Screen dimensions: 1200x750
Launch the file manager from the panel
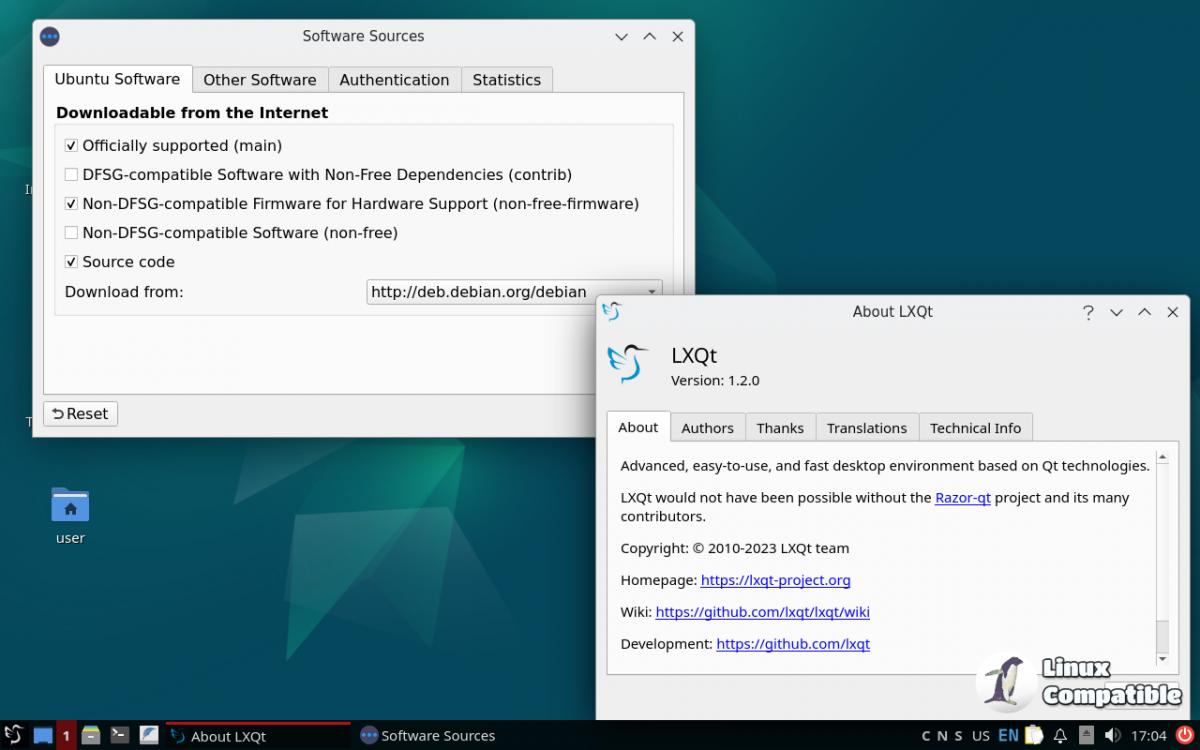pyautogui.click(x=91, y=735)
